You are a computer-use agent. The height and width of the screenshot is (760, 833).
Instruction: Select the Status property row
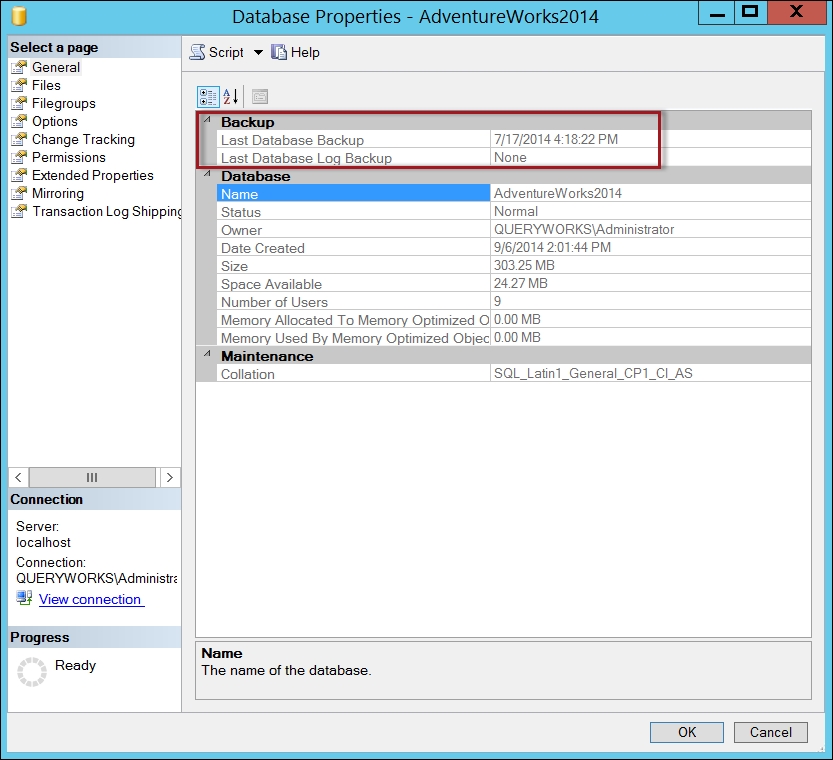coord(514,211)
